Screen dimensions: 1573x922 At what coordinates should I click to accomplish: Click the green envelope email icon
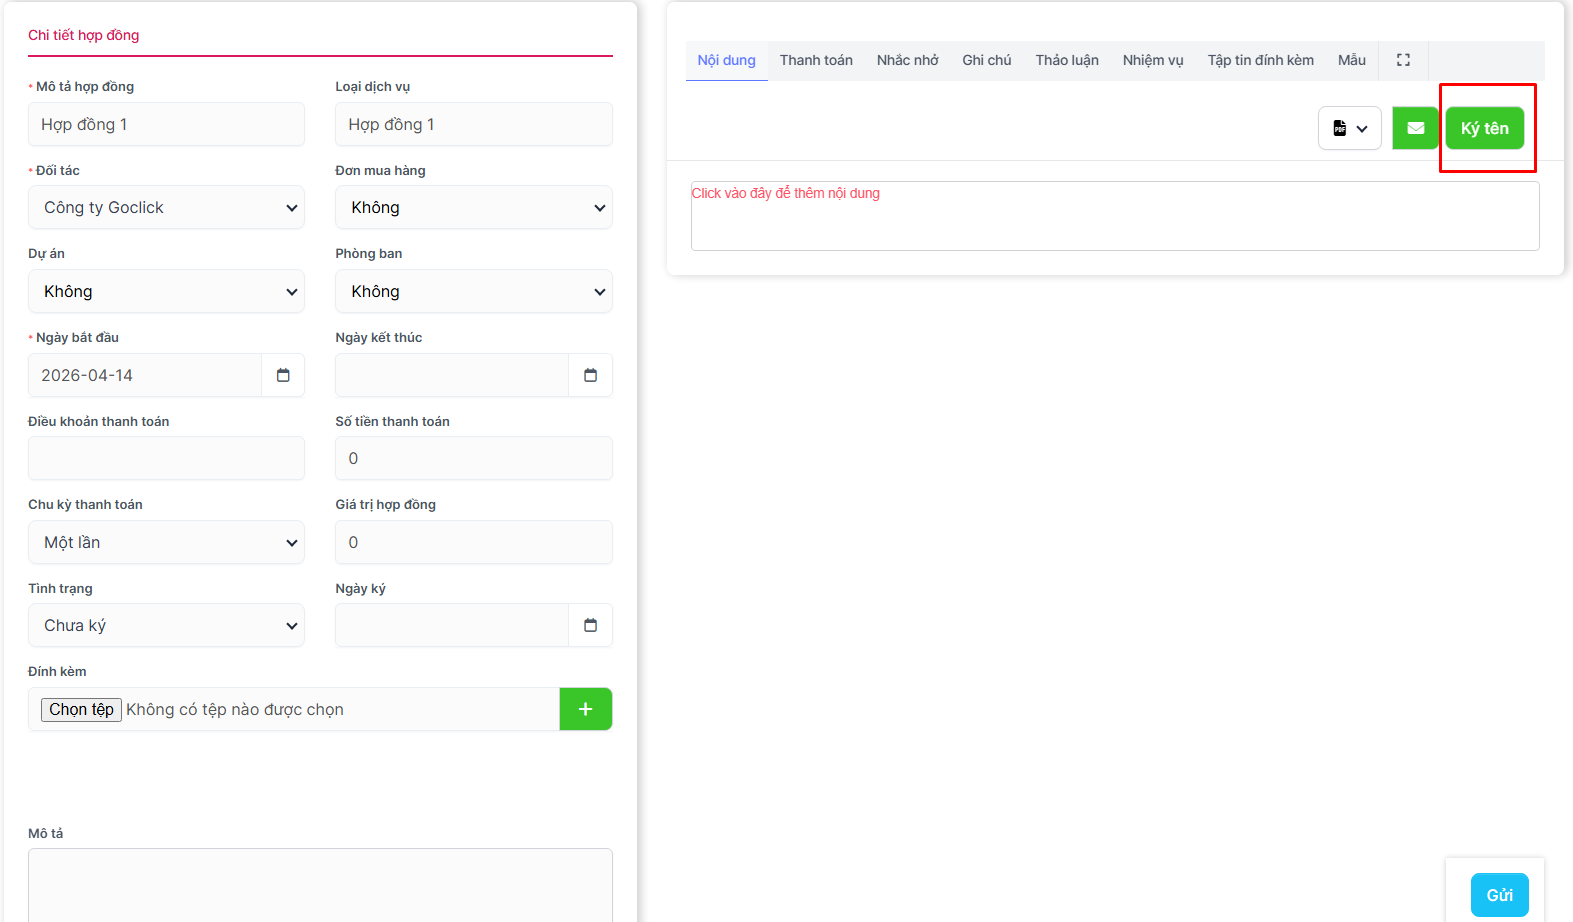[1415, 128]
